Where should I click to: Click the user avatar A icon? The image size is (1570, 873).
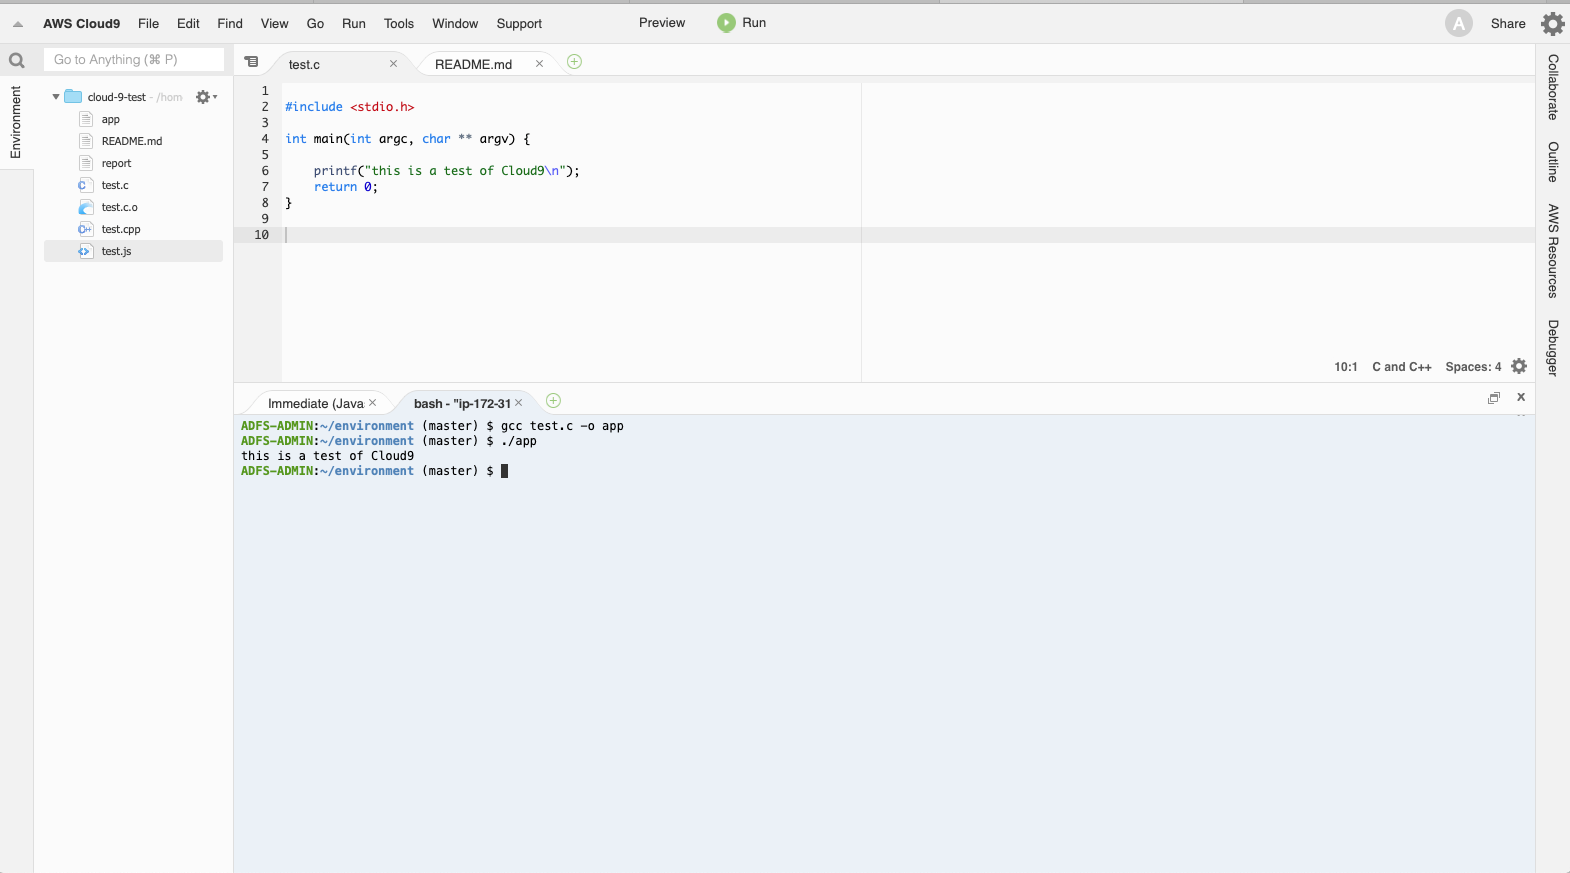(x=1458, y=23)
